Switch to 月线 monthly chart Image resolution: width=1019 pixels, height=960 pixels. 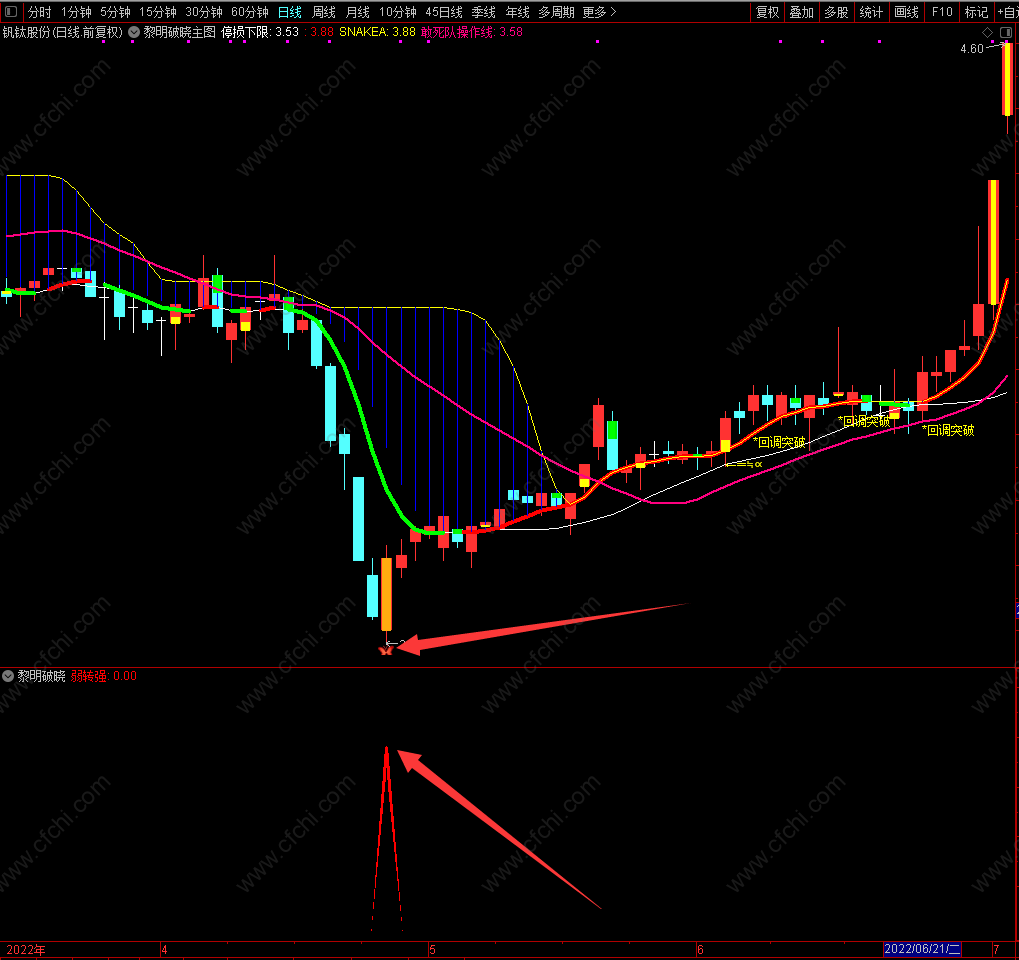[x=357, y=12]
